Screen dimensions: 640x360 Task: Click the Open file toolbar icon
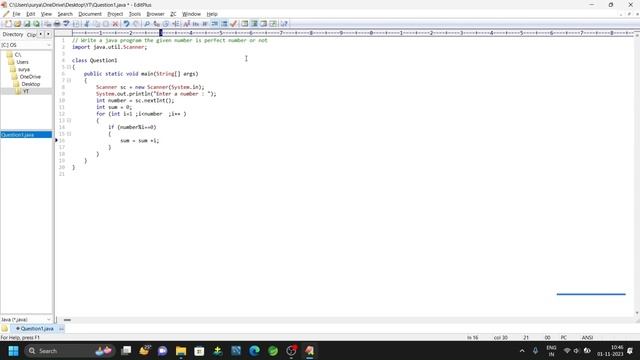(x=18, y=24)
